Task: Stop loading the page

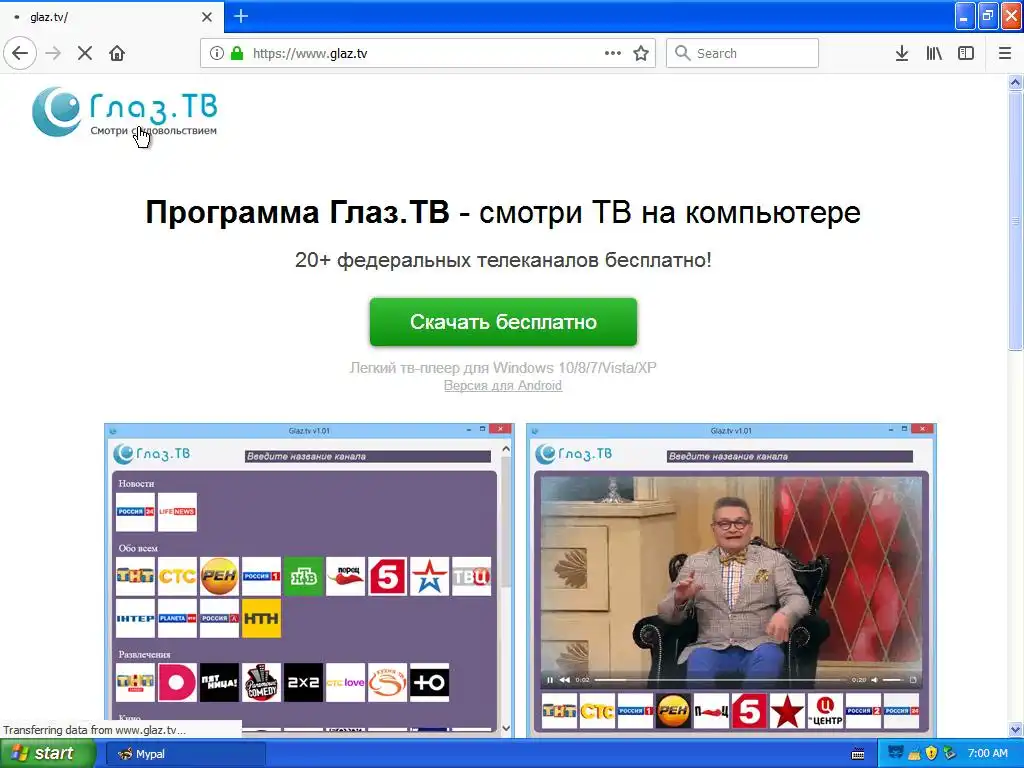Action: pos(85,53)
